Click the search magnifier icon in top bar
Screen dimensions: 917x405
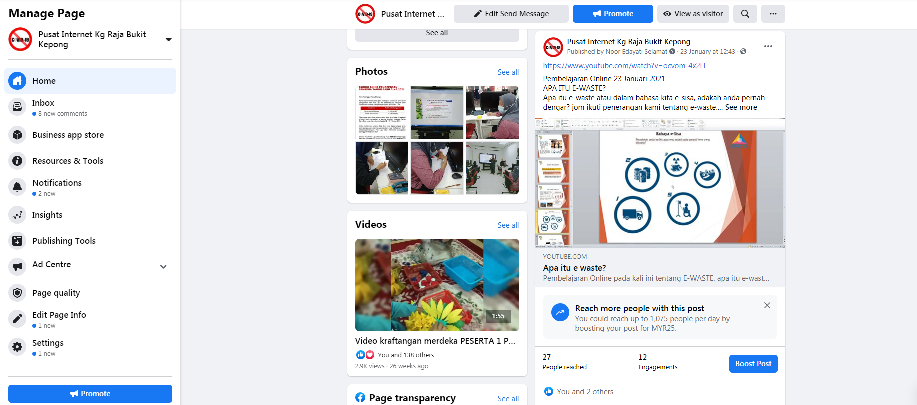tap(745, 14)
